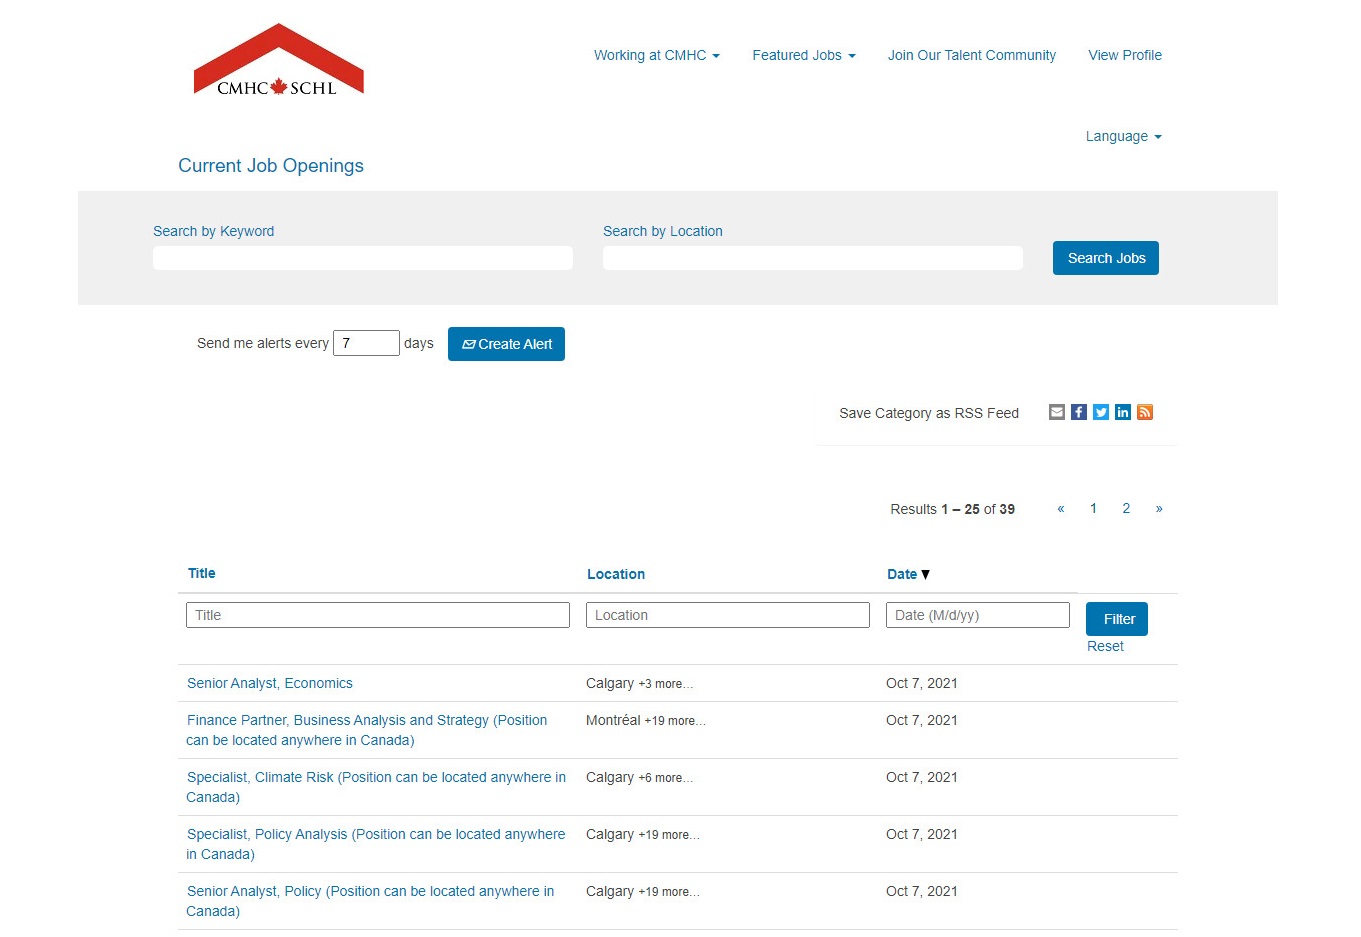Screen dimensions: 1361x937
Task: Share on Twitter icon
Action: tap(1100, 412)
